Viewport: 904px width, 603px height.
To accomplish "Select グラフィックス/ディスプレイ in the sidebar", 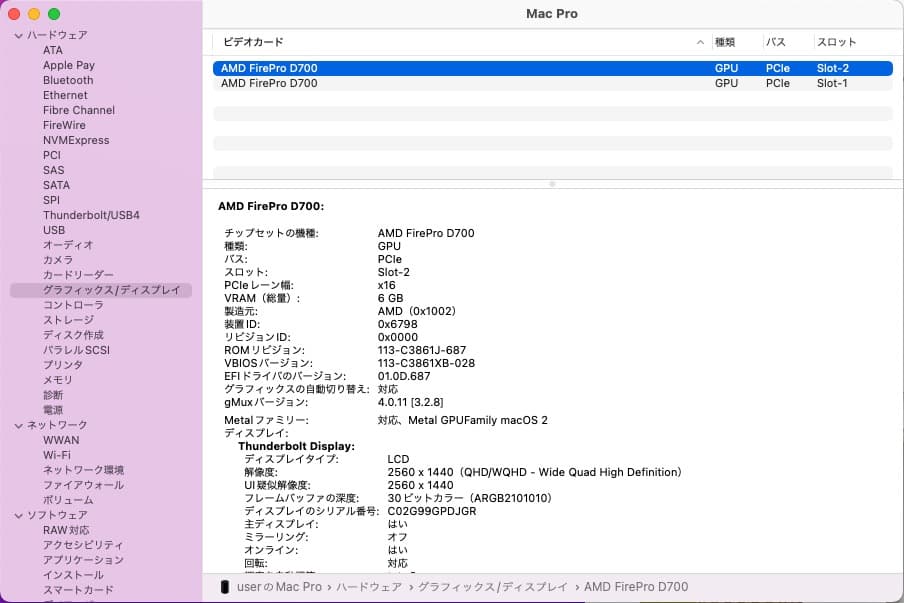I will (x=101, y=290).
